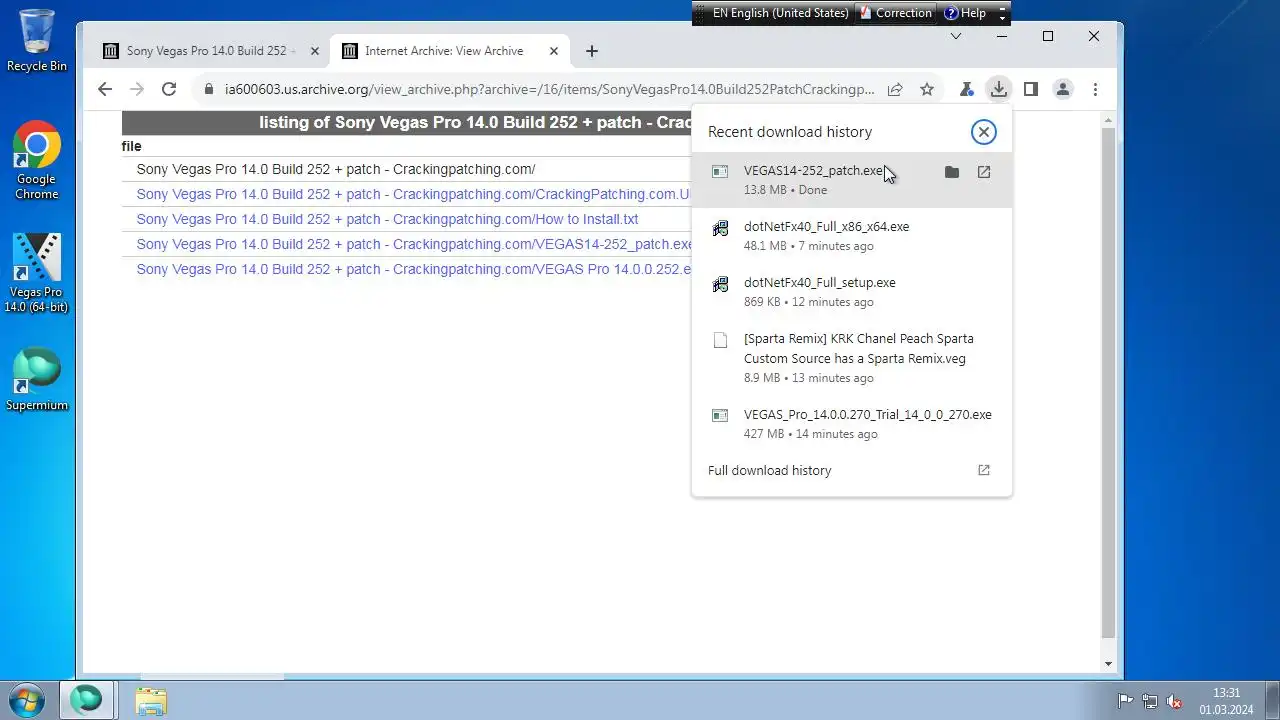The height and width of the screenshot is (720, 1280).
Task: Open the VEGAS Pro 14.0.0.252 exe link
Action: pyautogui.click(x=414, y=269)
